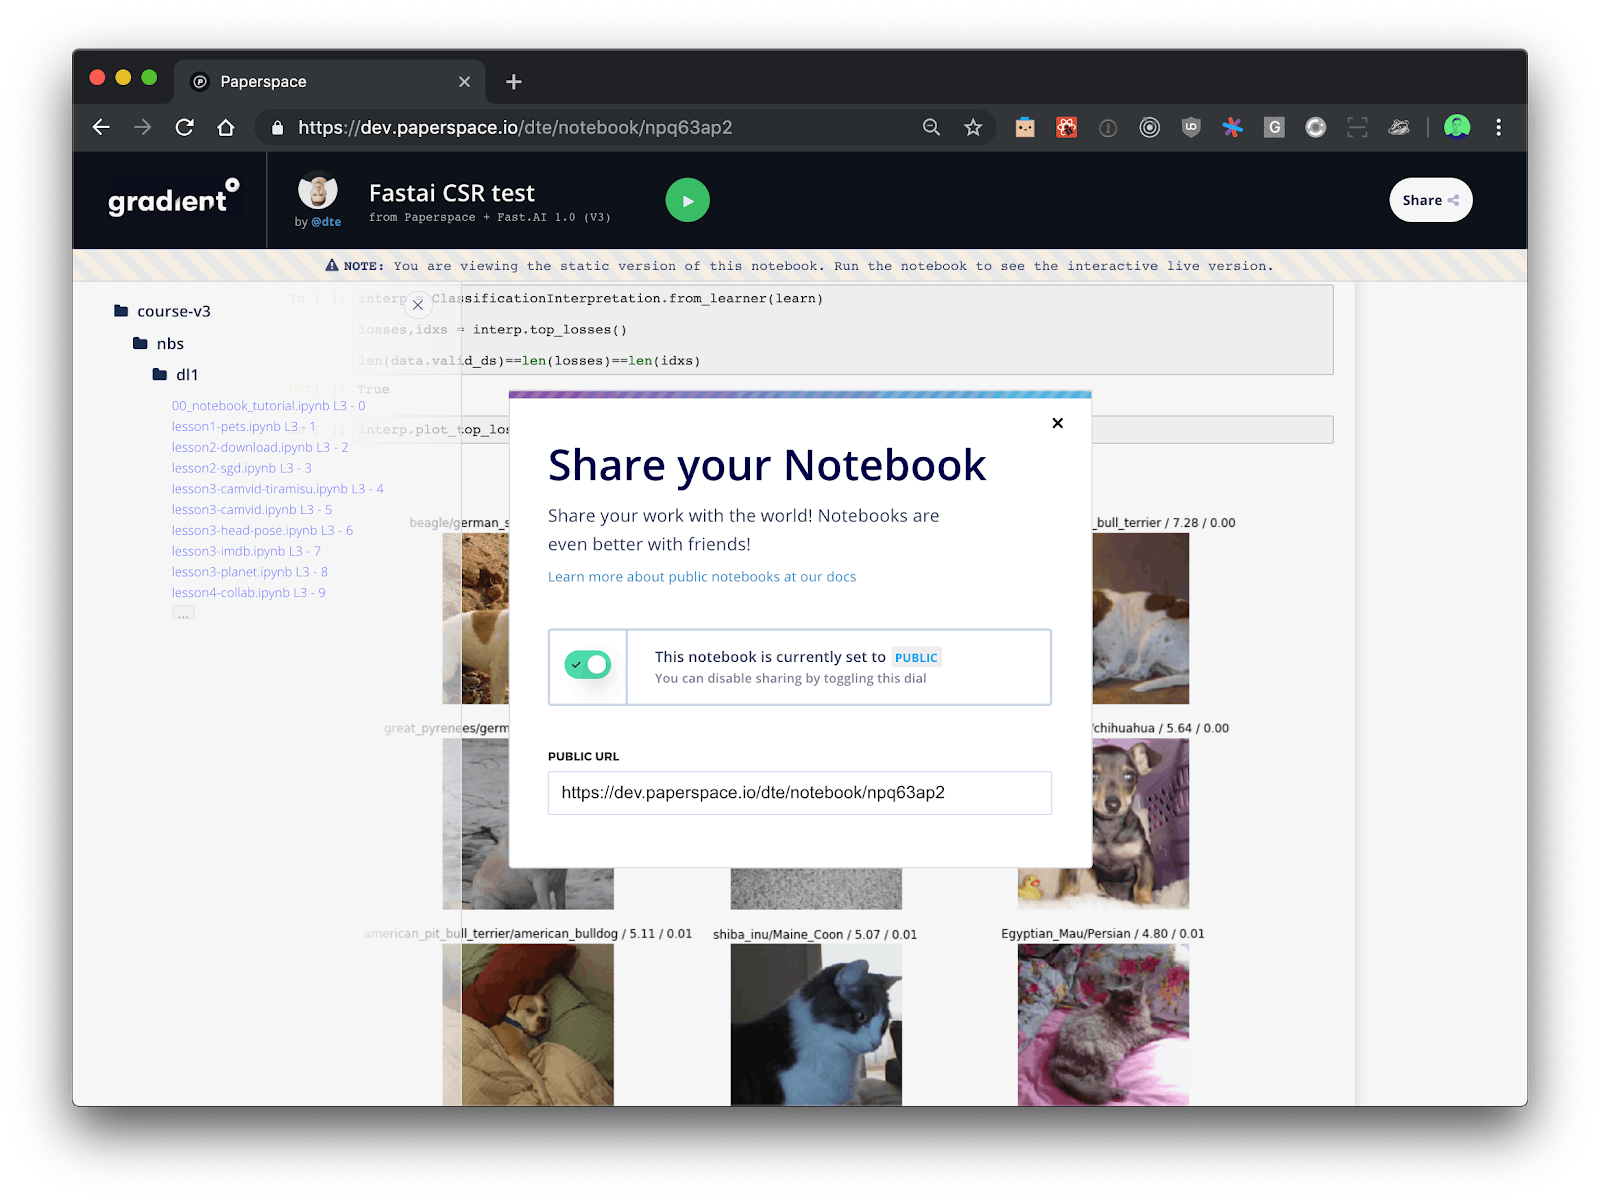The height and width of the screenshot is (1202, 1600).
Task: Open lesson4-collab.ipynb
Action: 249,593
